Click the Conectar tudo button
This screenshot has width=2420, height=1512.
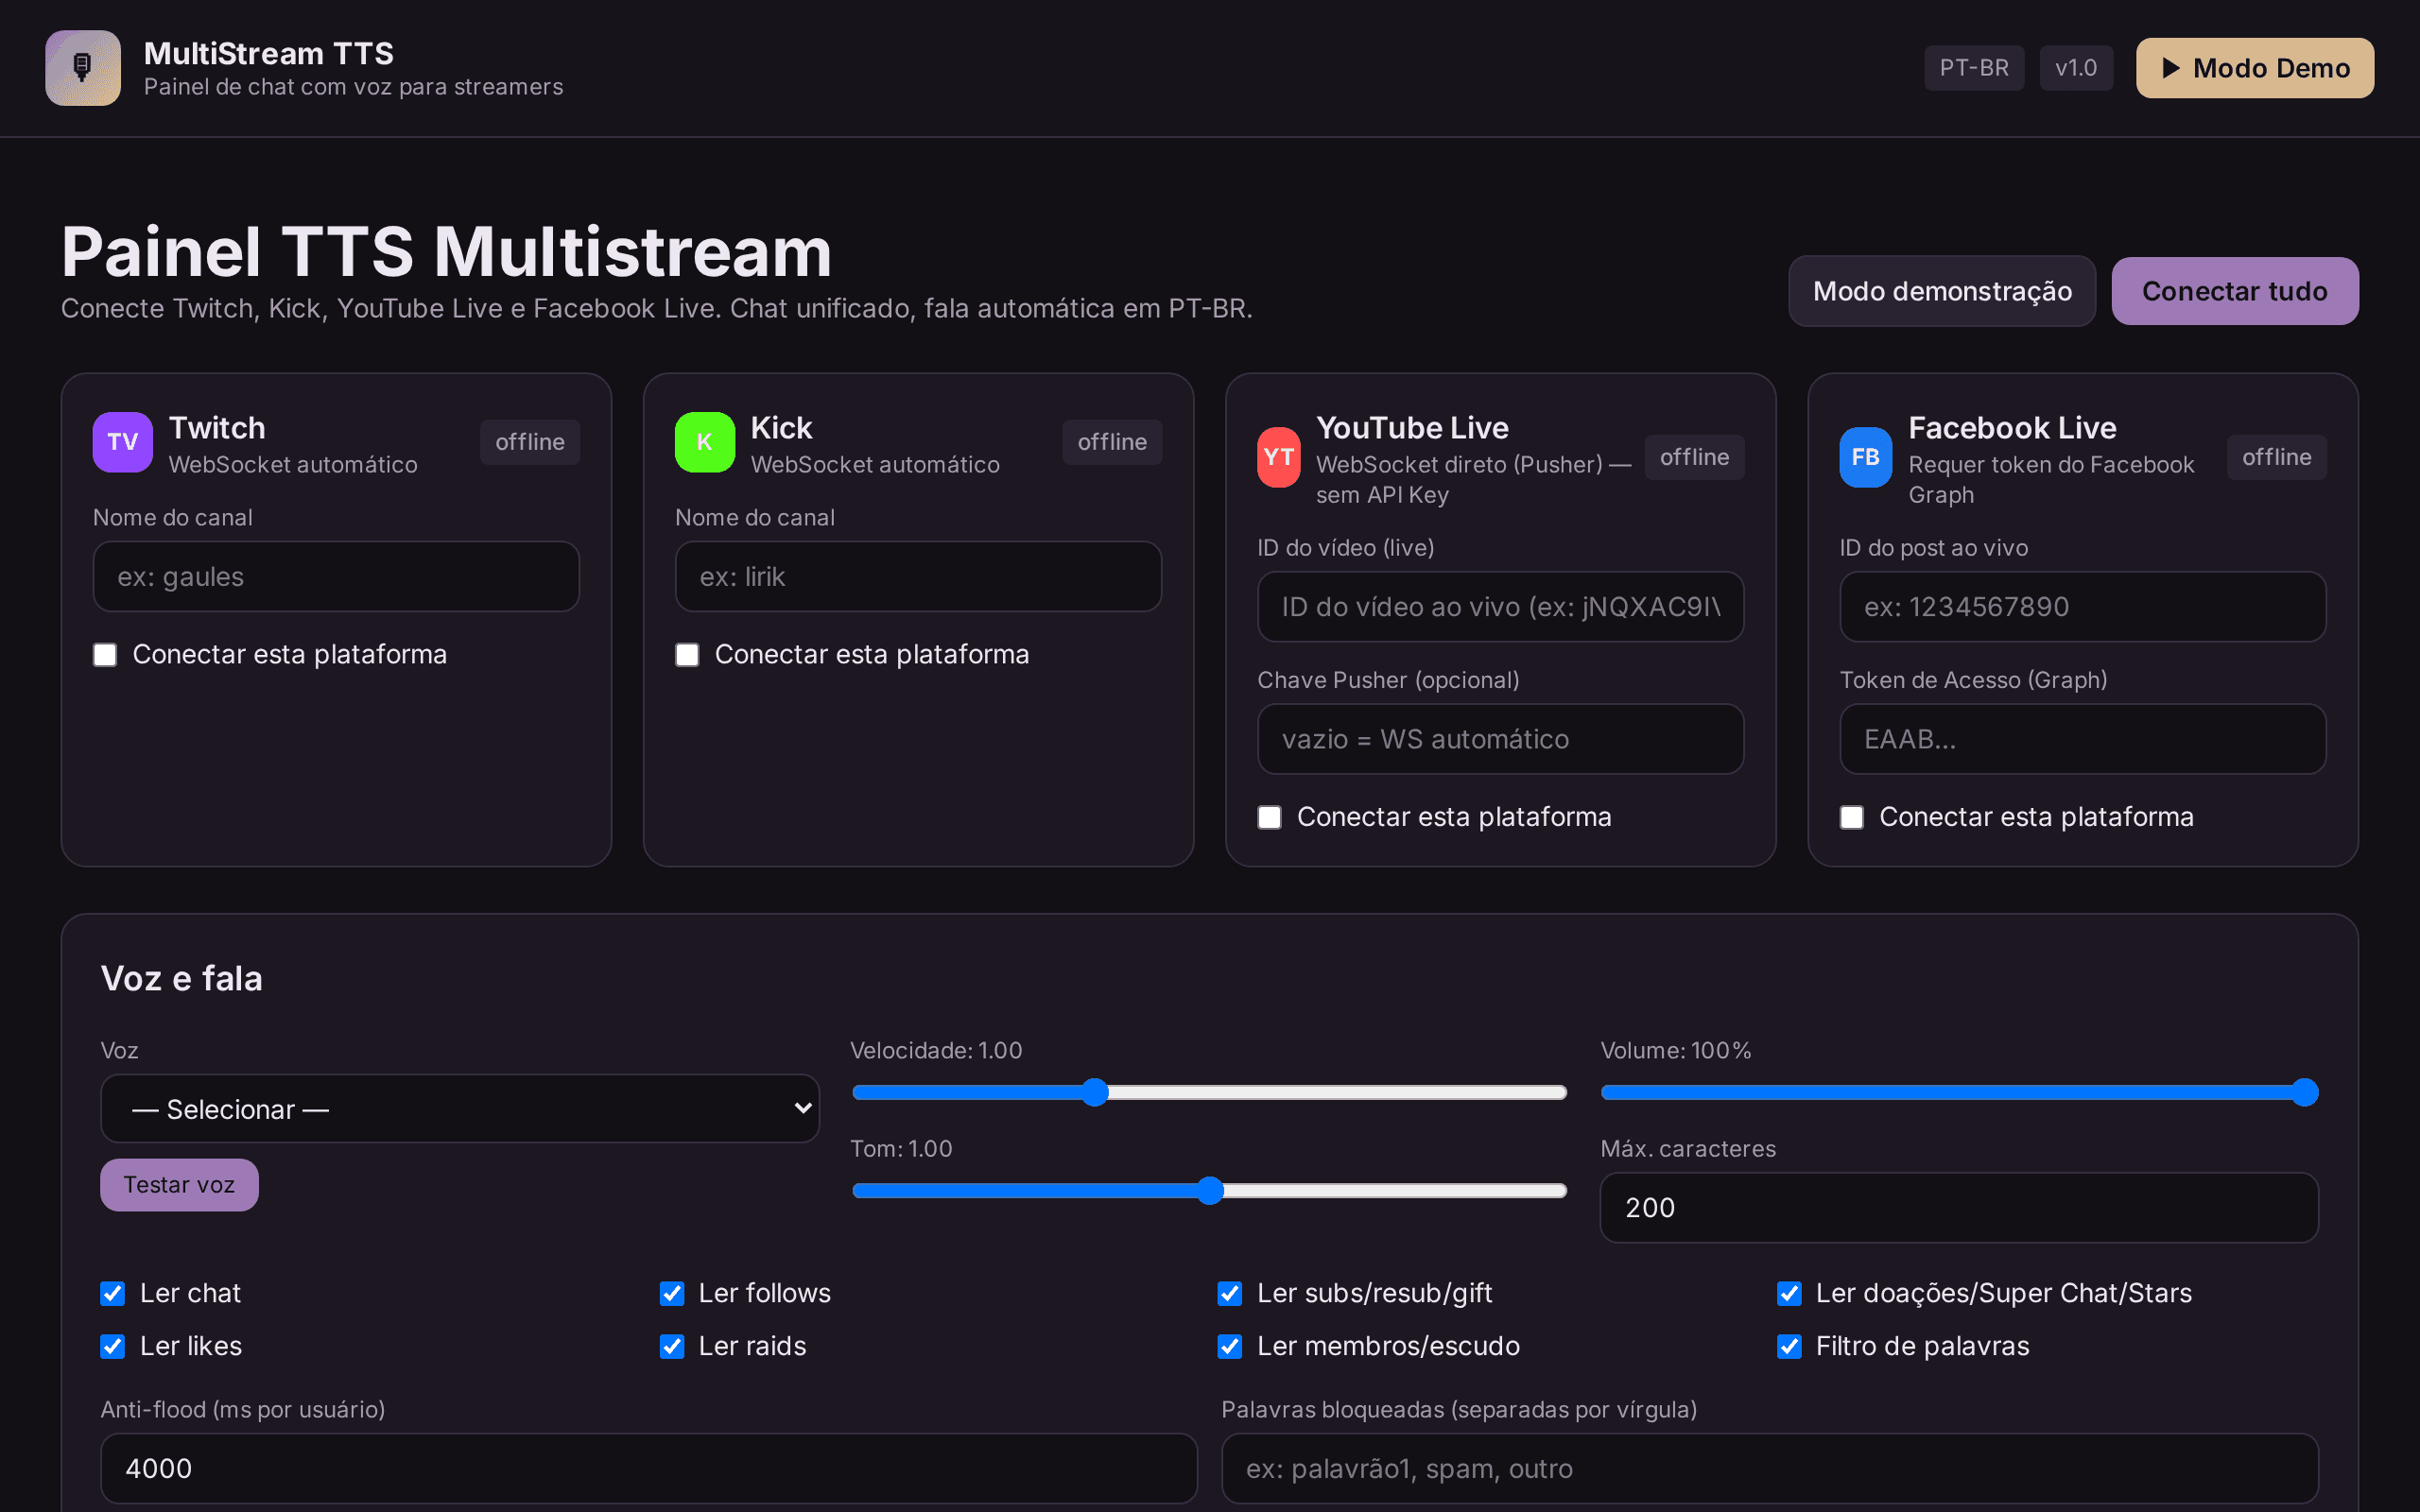(2235, 291)
